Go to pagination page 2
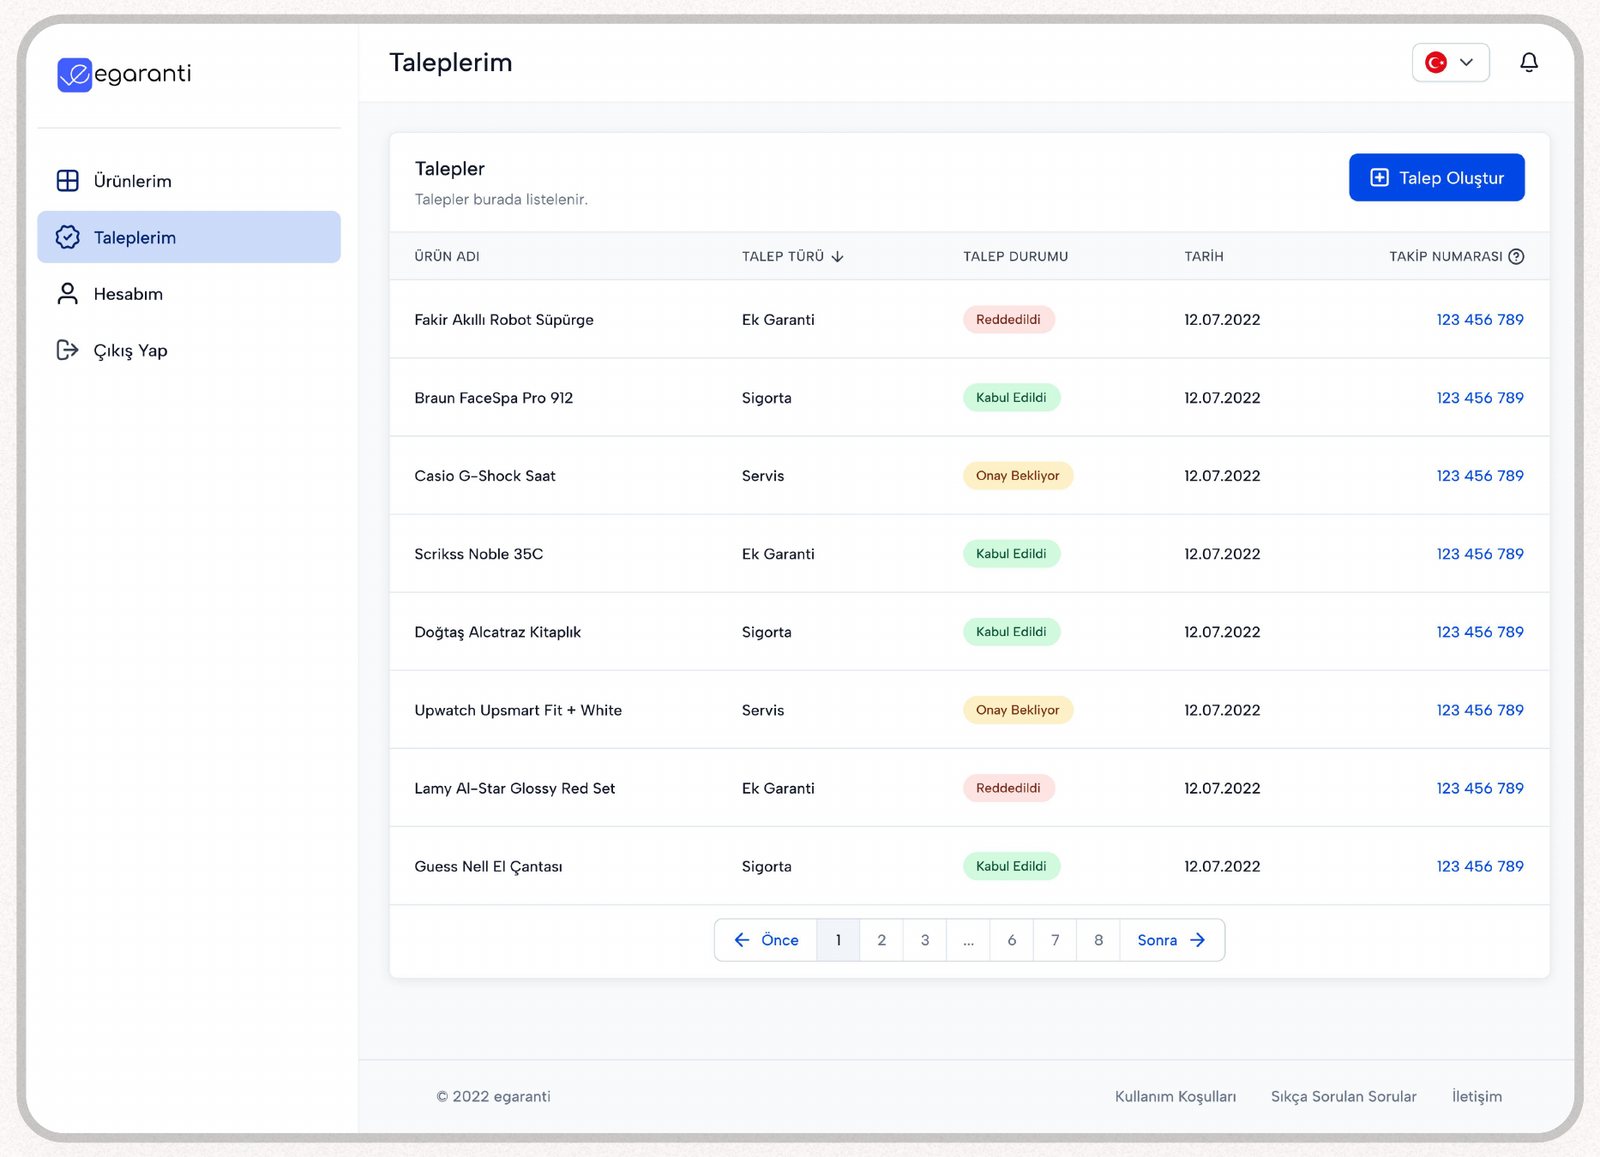Image resolution: width=1600 pixels, height=1157 pixels. [881, 940]
